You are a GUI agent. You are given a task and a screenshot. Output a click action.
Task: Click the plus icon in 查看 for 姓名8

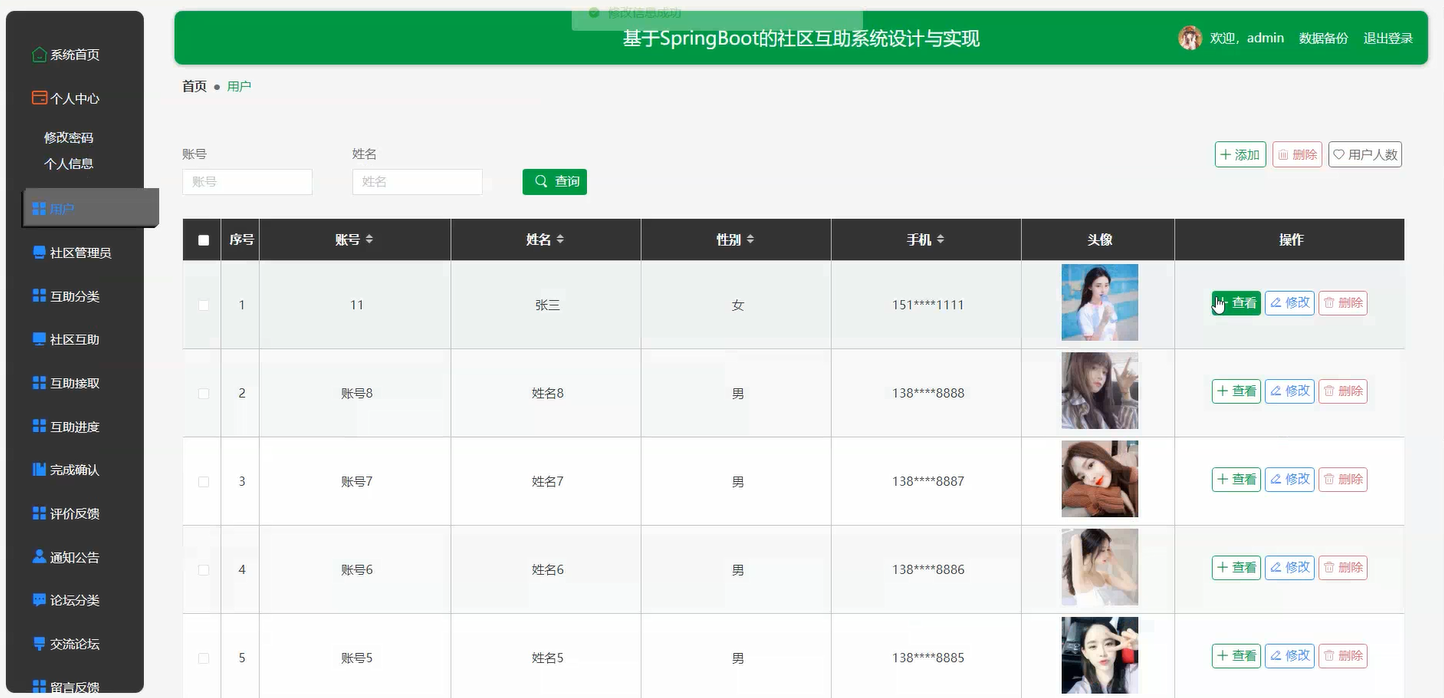1223,391
